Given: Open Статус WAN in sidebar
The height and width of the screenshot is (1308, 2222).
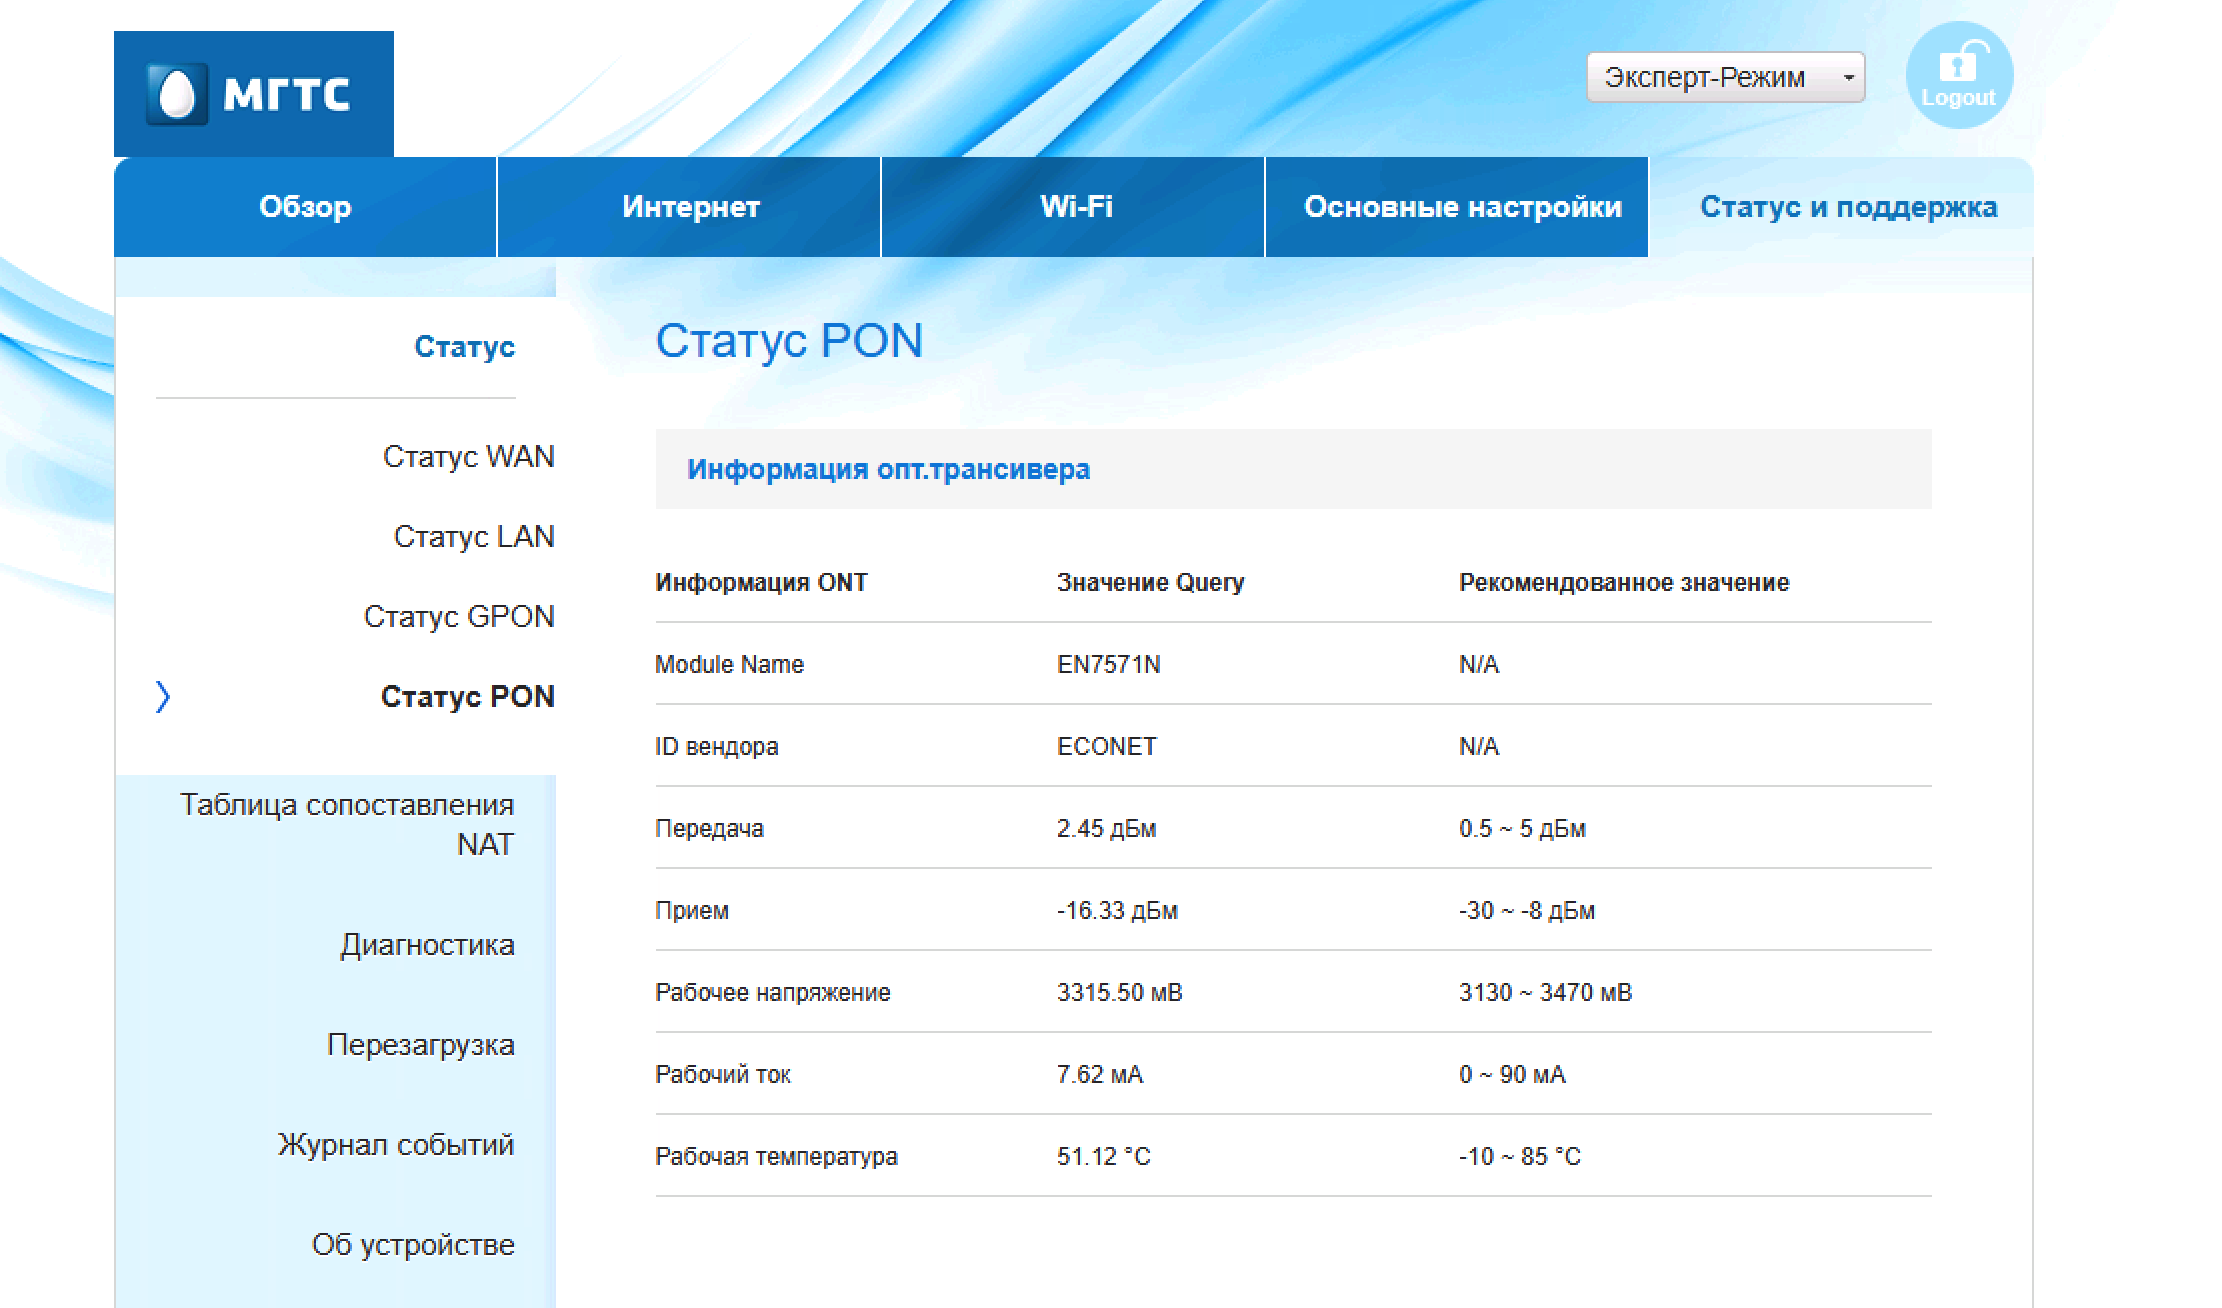Looking at the screenshot, I should point(468,457).
